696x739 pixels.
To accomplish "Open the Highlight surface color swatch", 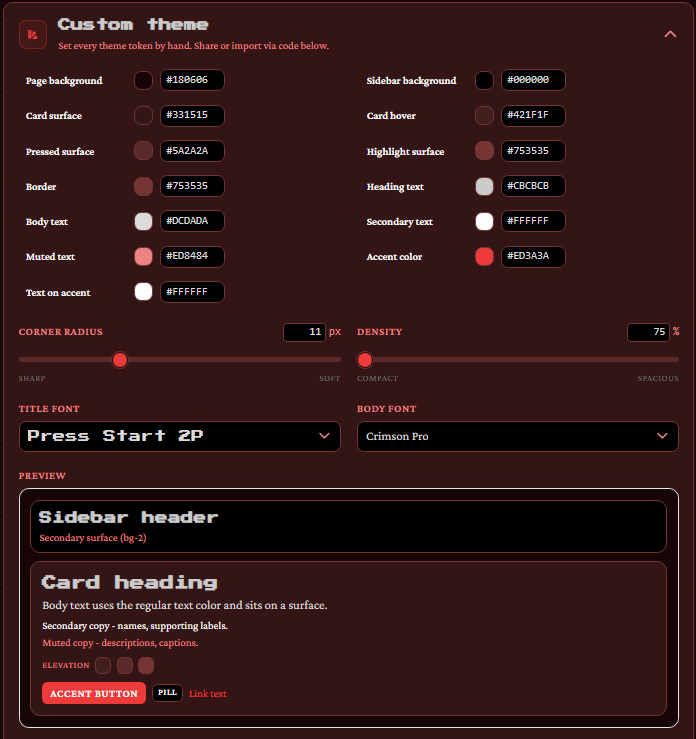I will click(484, 151).
